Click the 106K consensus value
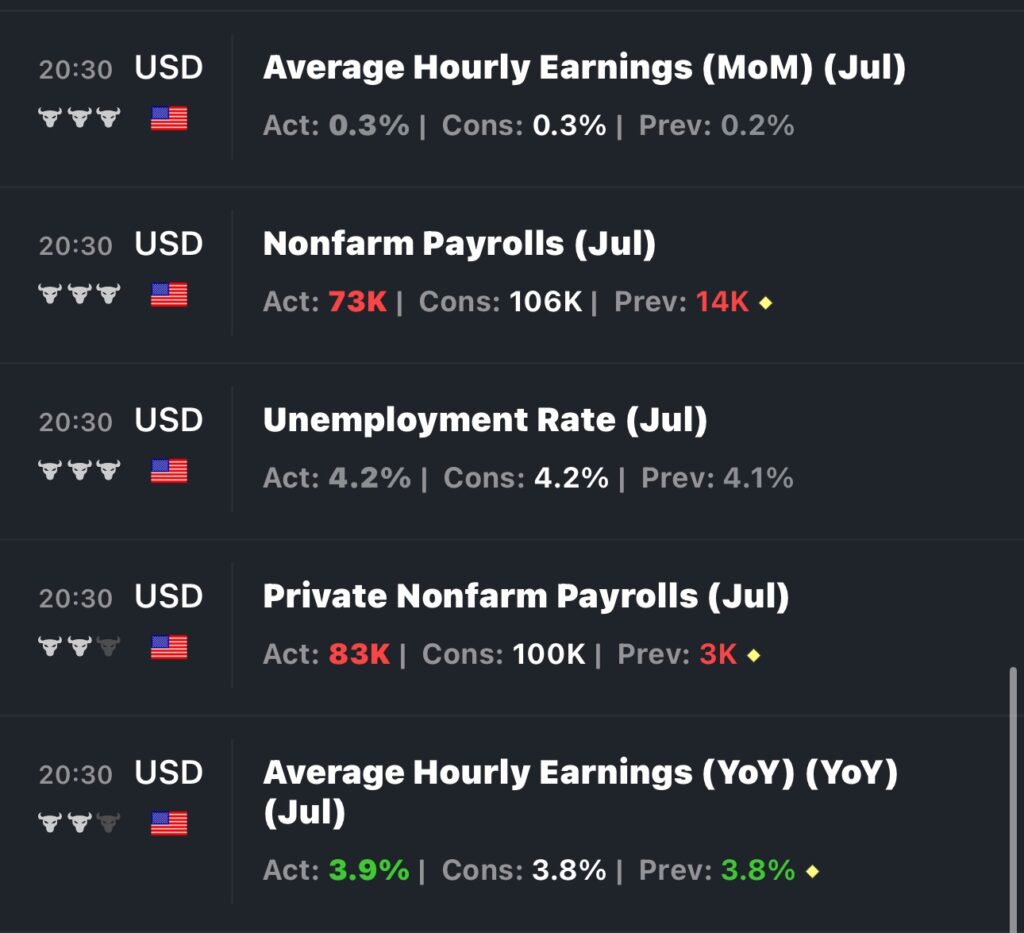Viewport: 1024px width, 933px height. 546,302
